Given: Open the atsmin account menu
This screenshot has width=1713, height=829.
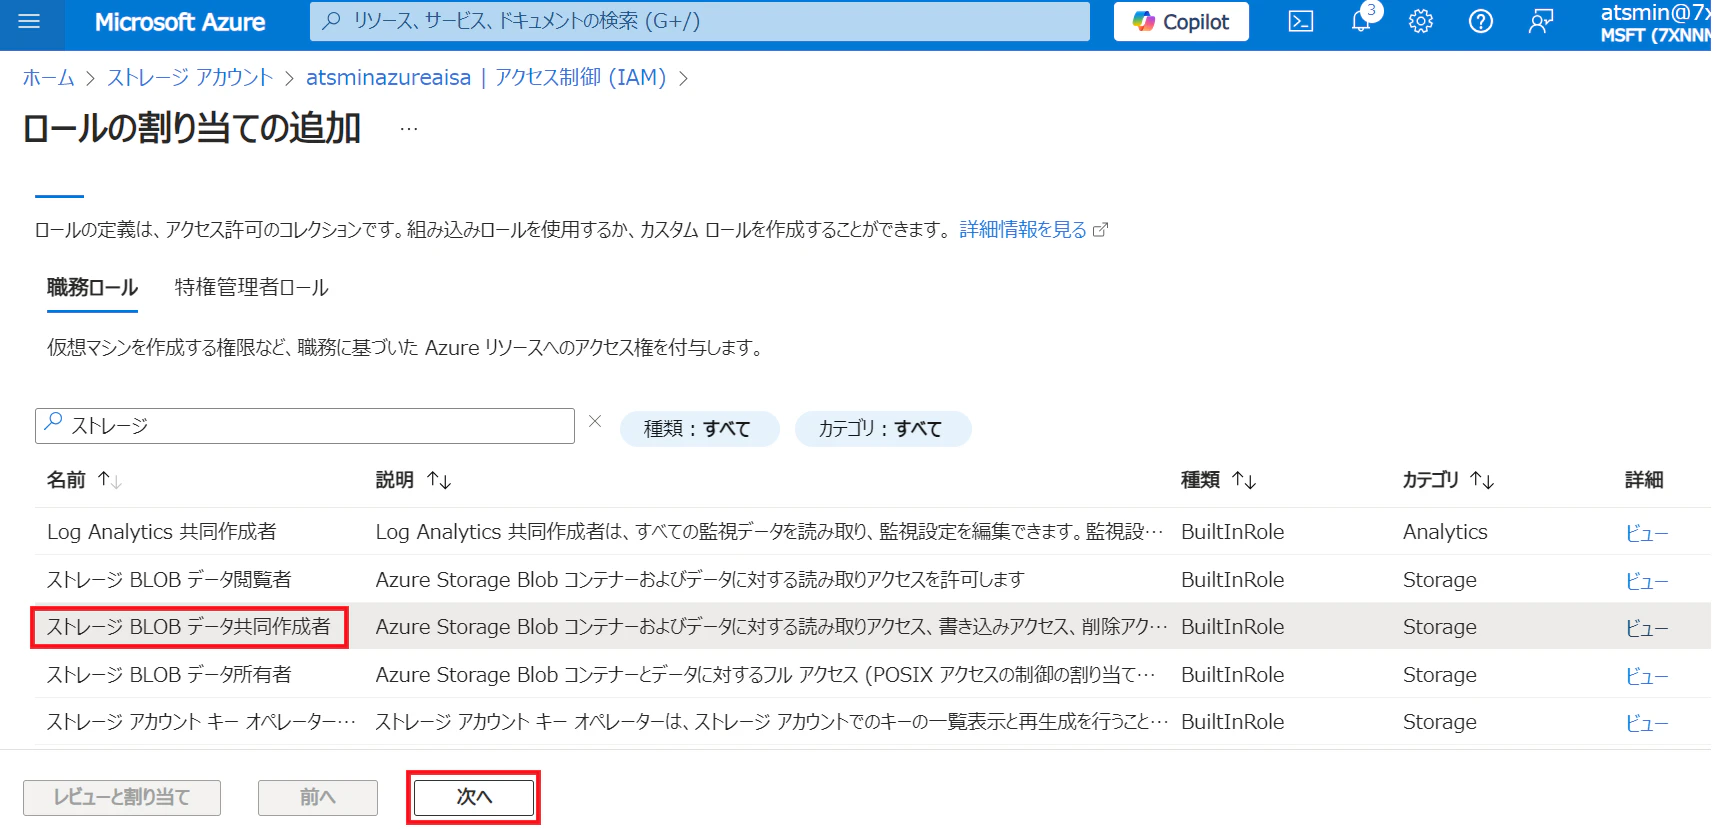Looking at the screenshot, I should pyautogui.click(x=1655, y=23).
